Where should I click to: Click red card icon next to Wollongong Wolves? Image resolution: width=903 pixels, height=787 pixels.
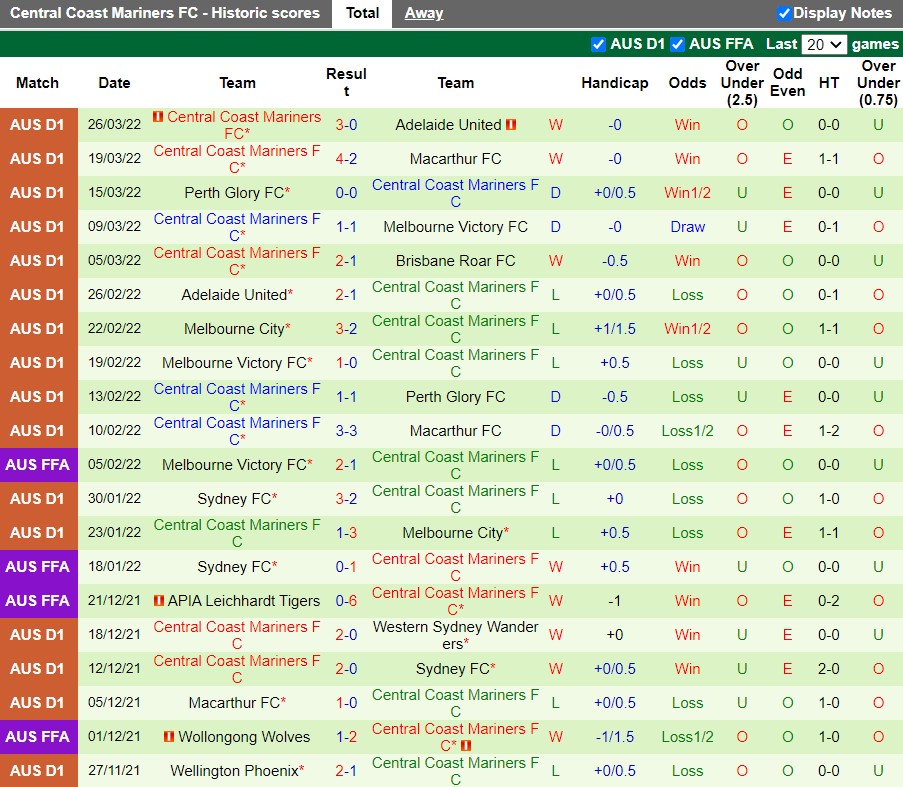[x=169, y=737]
